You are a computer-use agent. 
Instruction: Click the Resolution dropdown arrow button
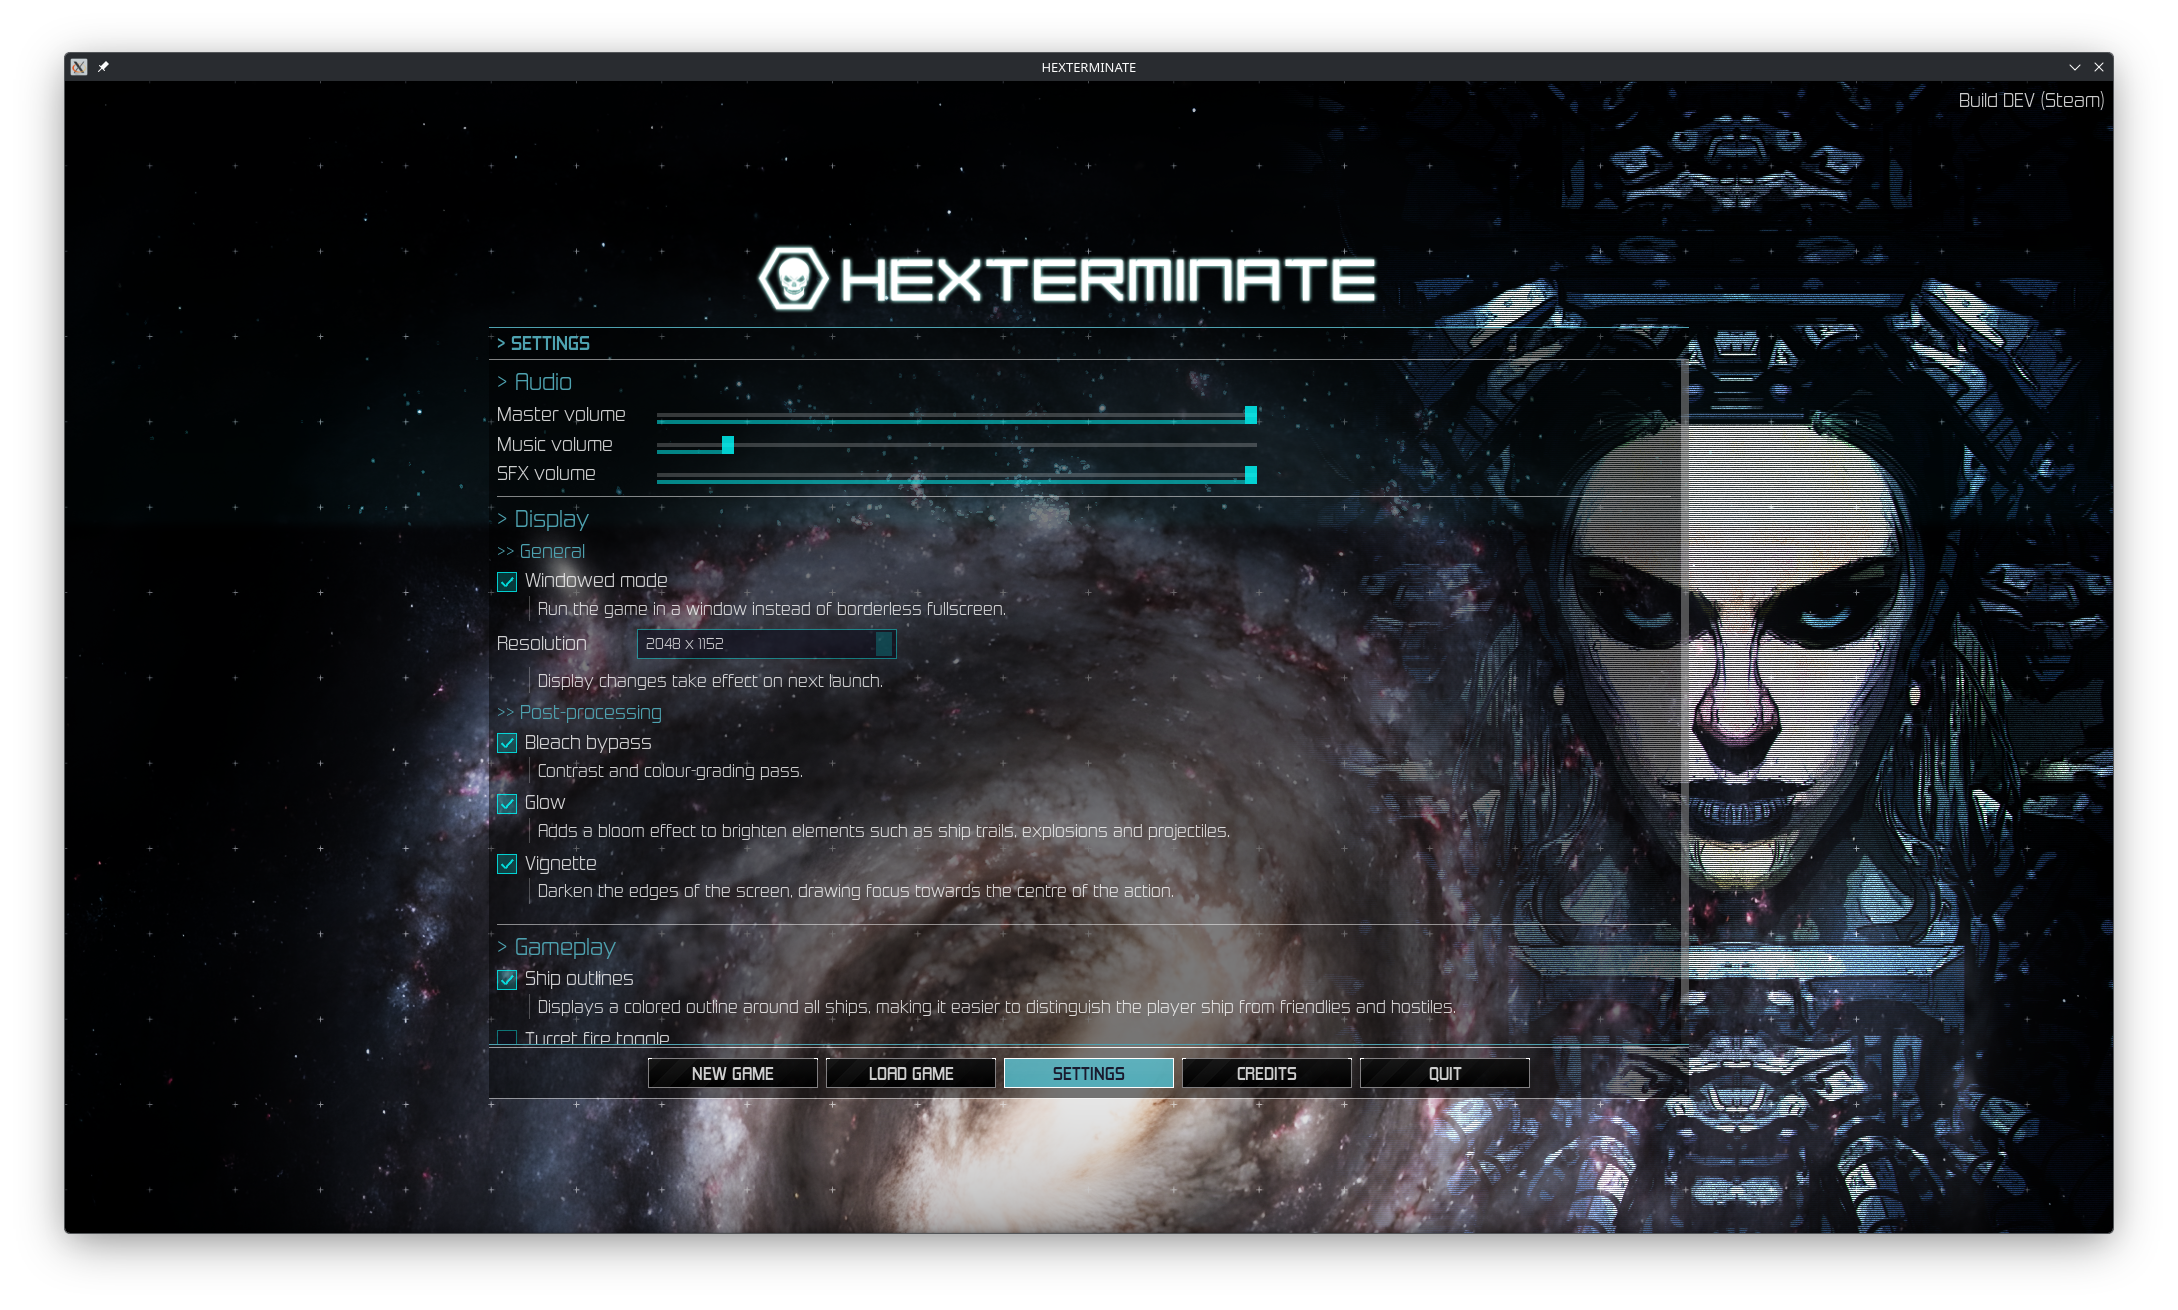884,644
